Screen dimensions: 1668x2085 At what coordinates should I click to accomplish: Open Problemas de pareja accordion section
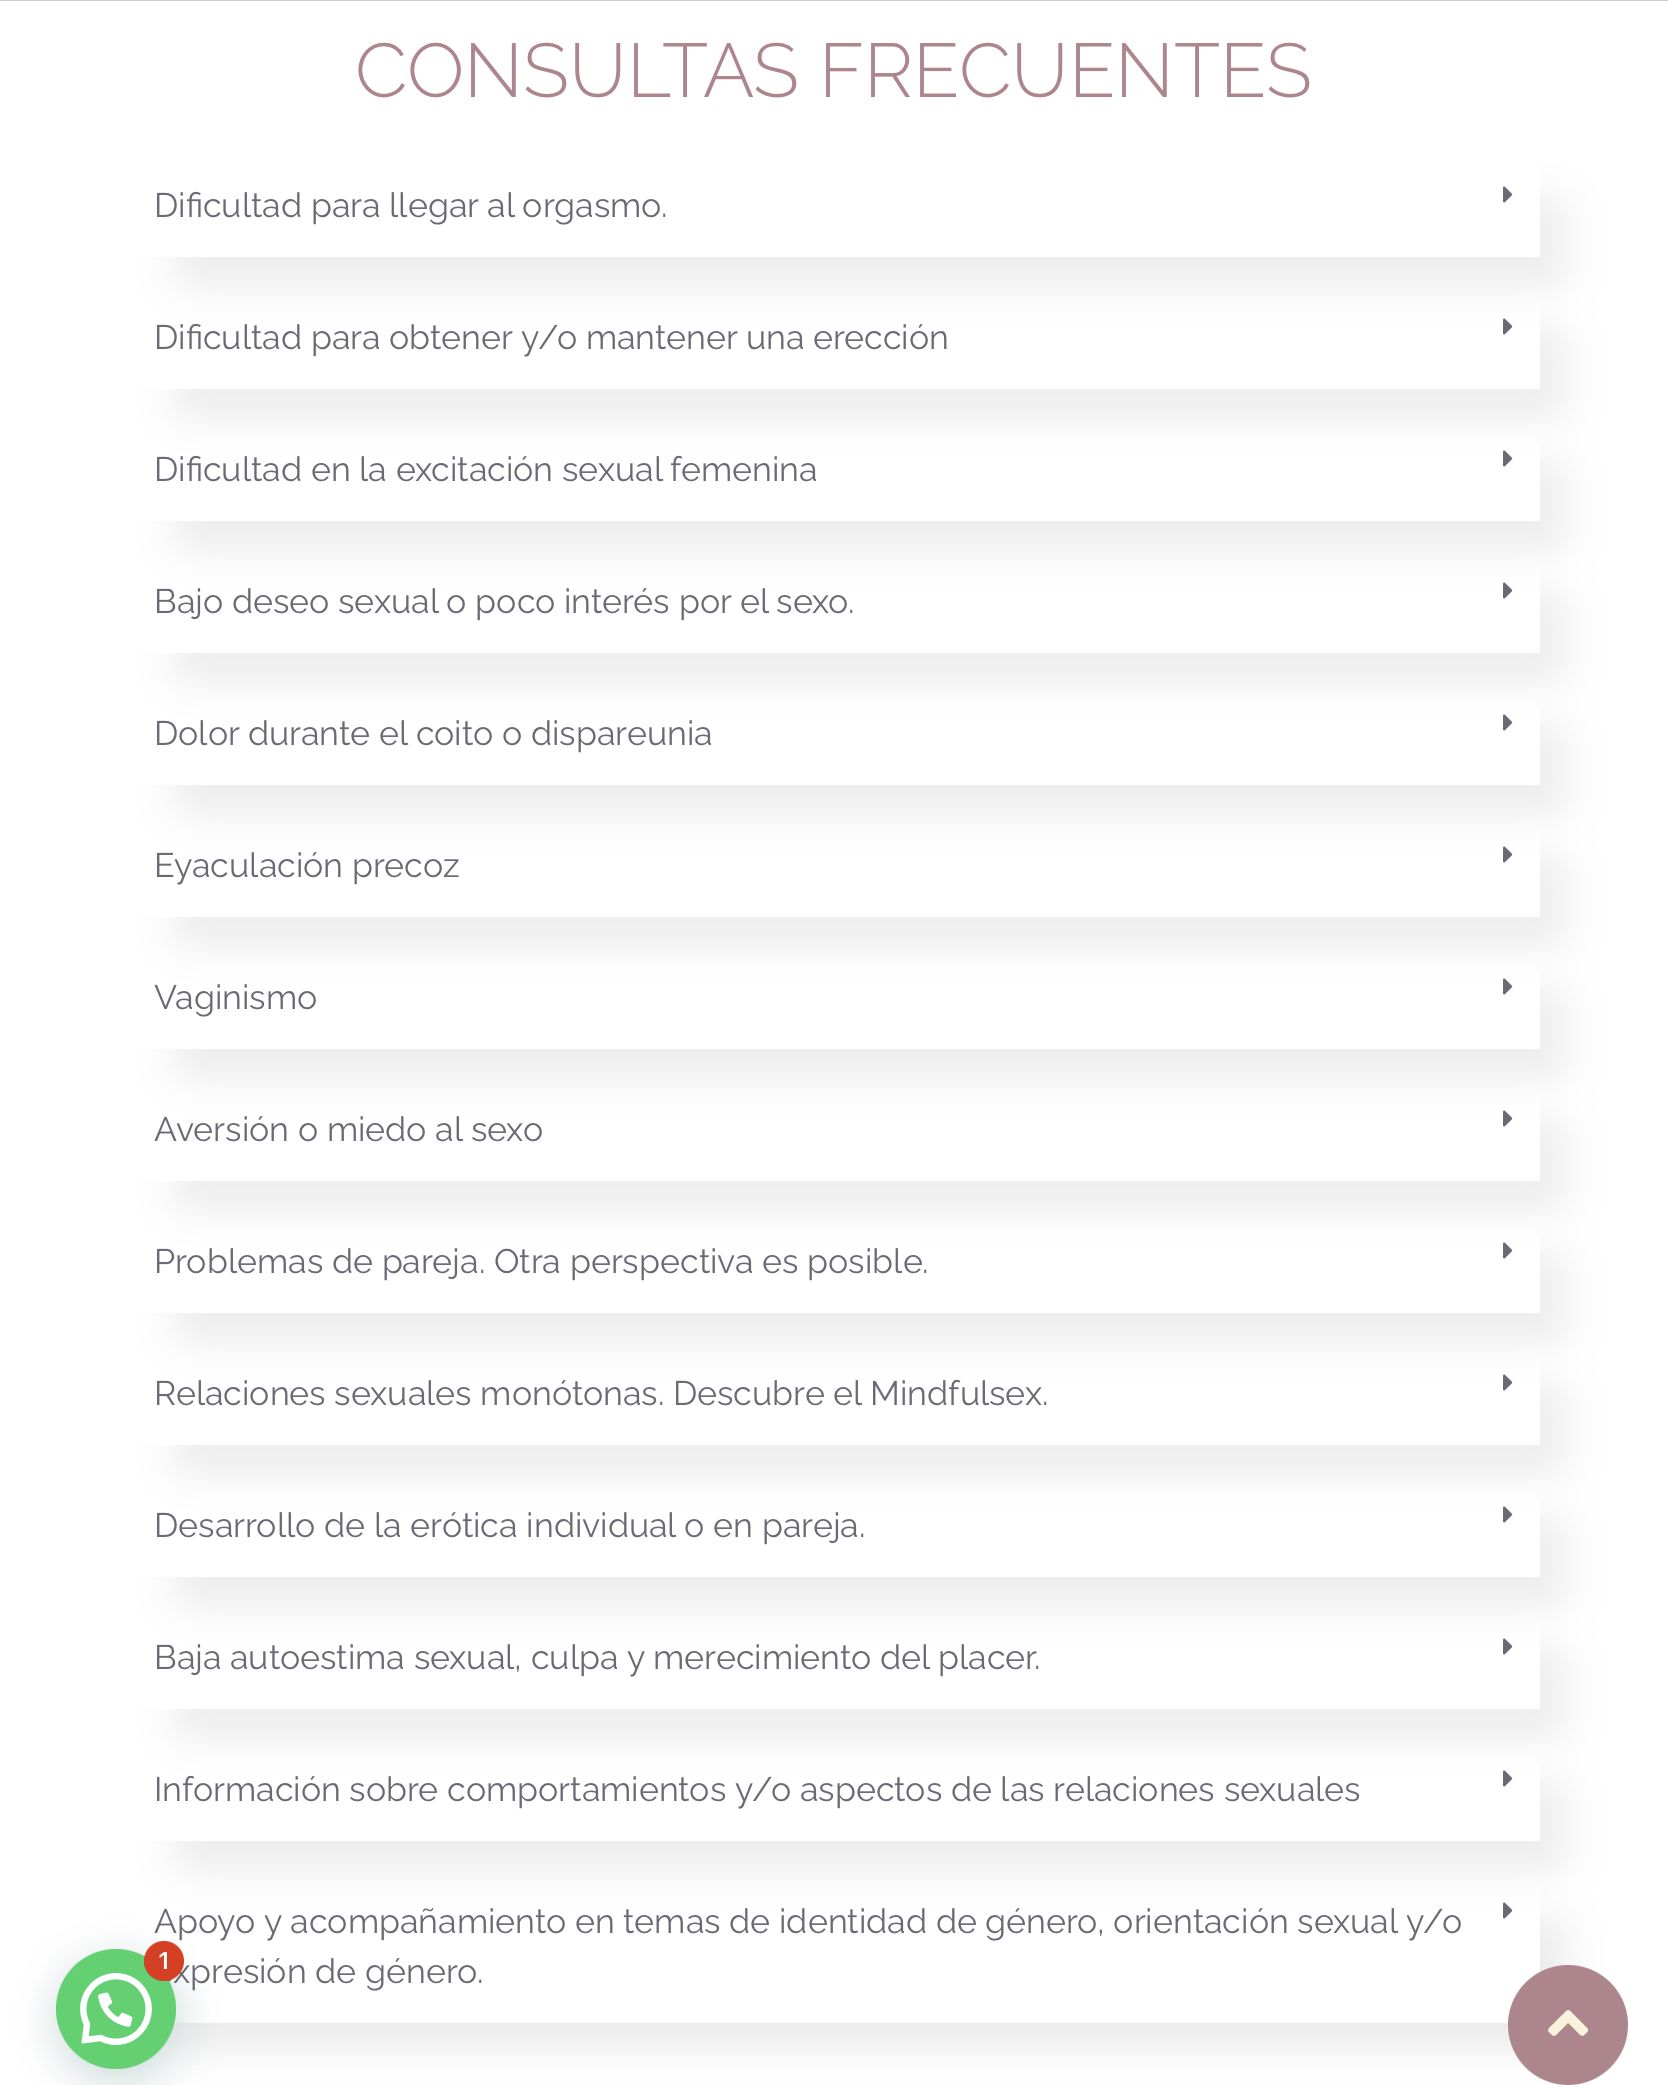click(540, 1262)
